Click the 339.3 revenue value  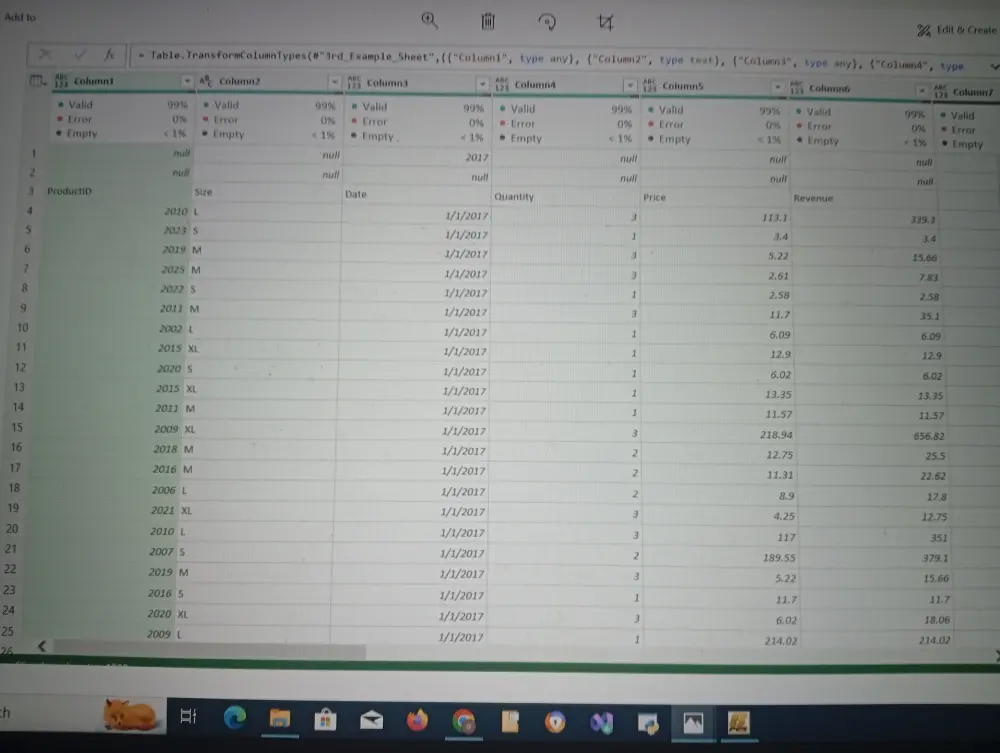point(923,220)
